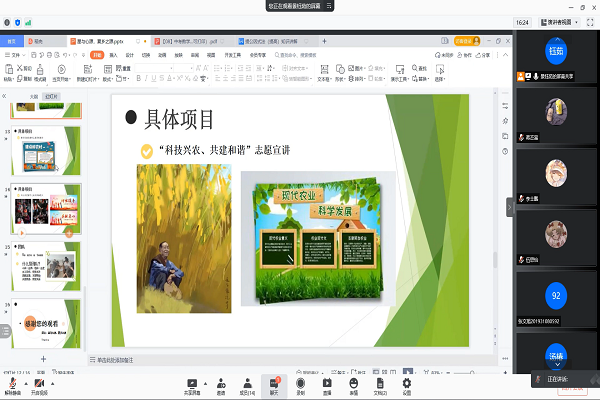The height and width of the screenshot is (400, 600).
Task: Open meeting Settings gear
Action: [407, 386]
